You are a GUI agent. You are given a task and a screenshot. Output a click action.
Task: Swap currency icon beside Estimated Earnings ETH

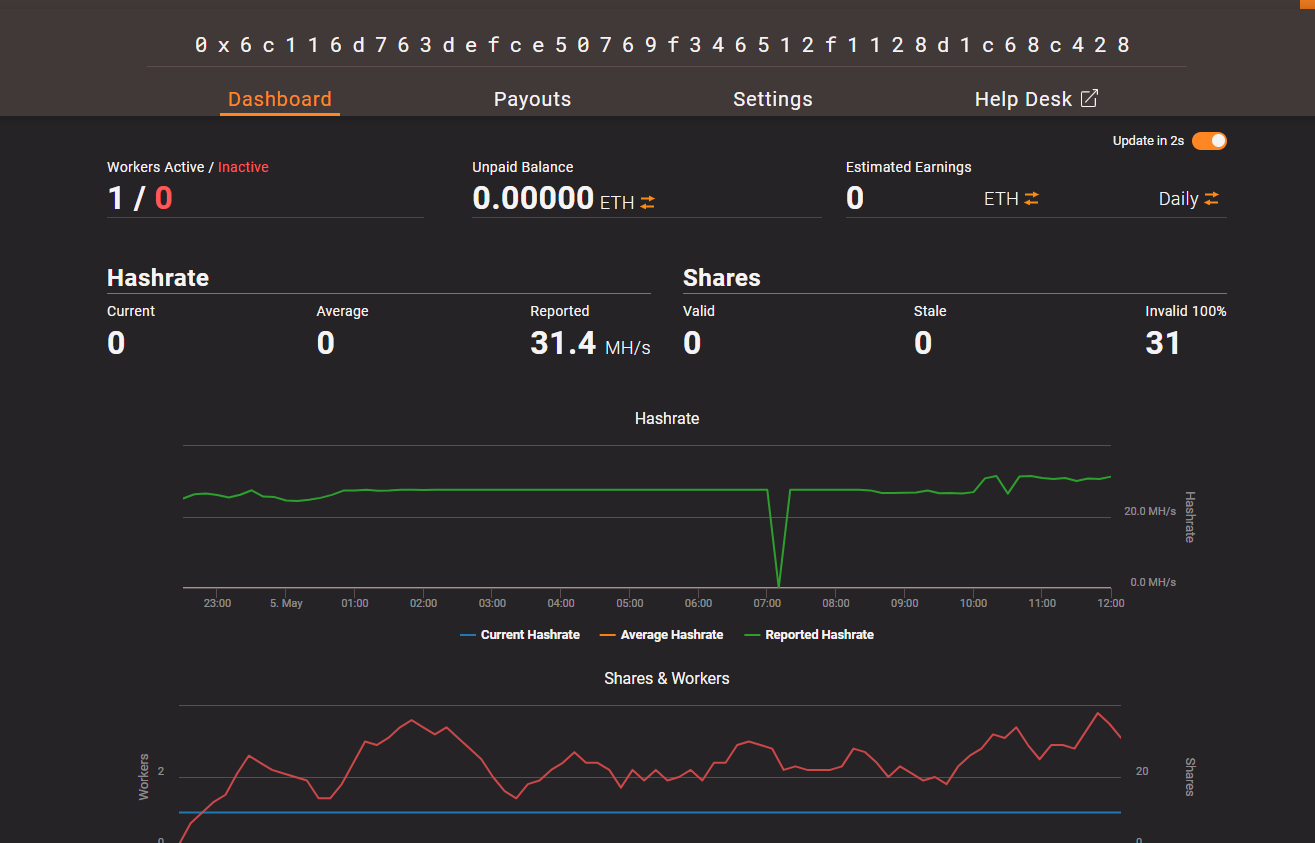[x=1032, y=199]
